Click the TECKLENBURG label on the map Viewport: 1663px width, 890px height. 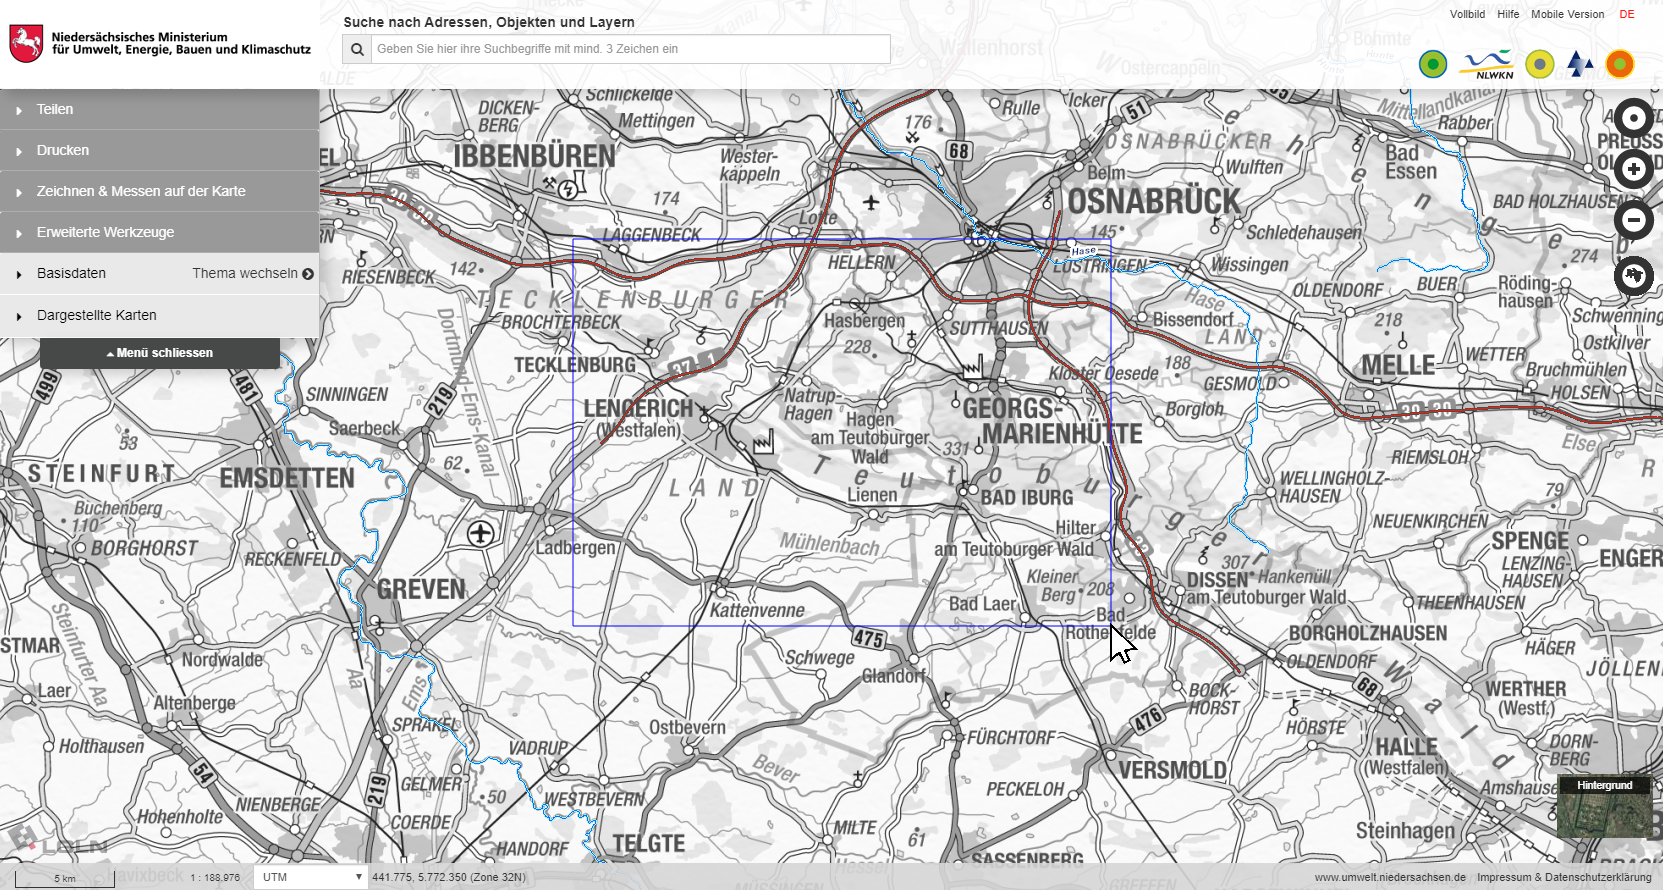(575, 365)
